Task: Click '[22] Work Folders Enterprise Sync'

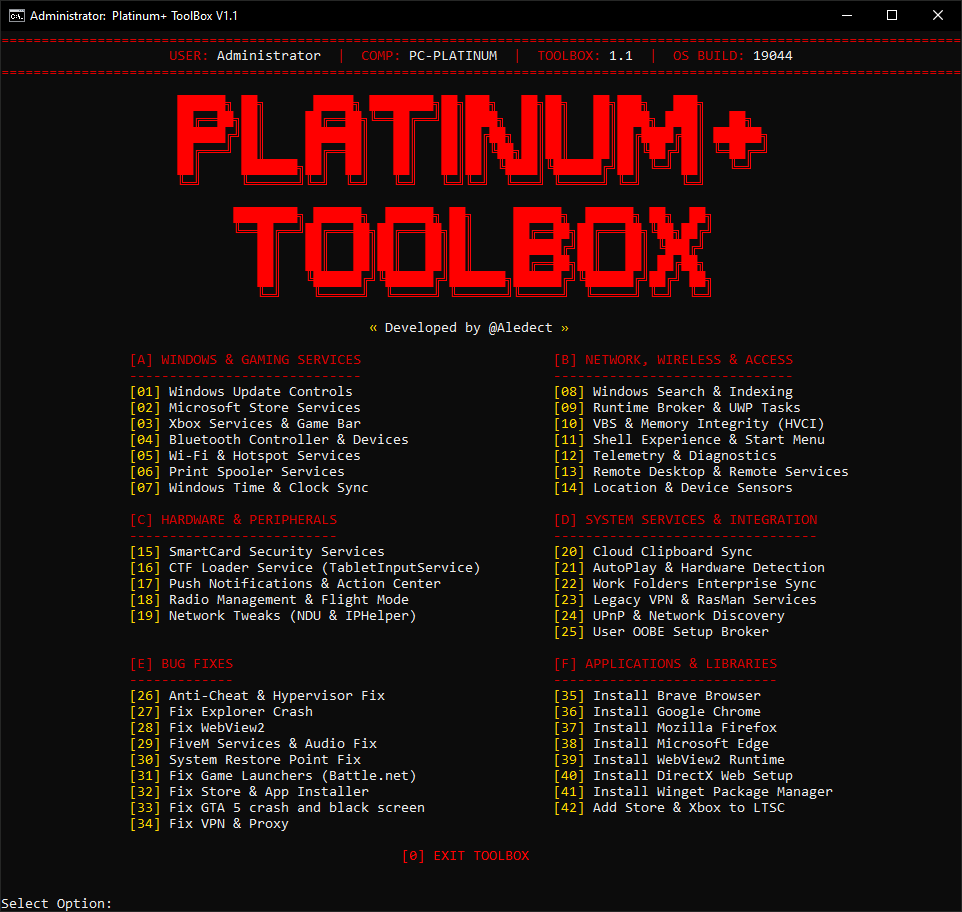Action: [685, 583]
